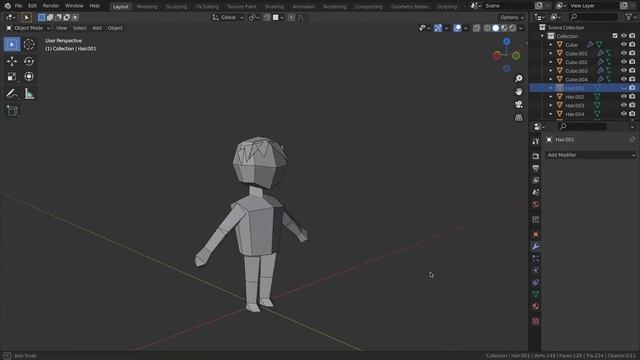This screenshot has height=360, width=640.
Task: Activate the Cursor tool
Action: [x=29, y=44]
